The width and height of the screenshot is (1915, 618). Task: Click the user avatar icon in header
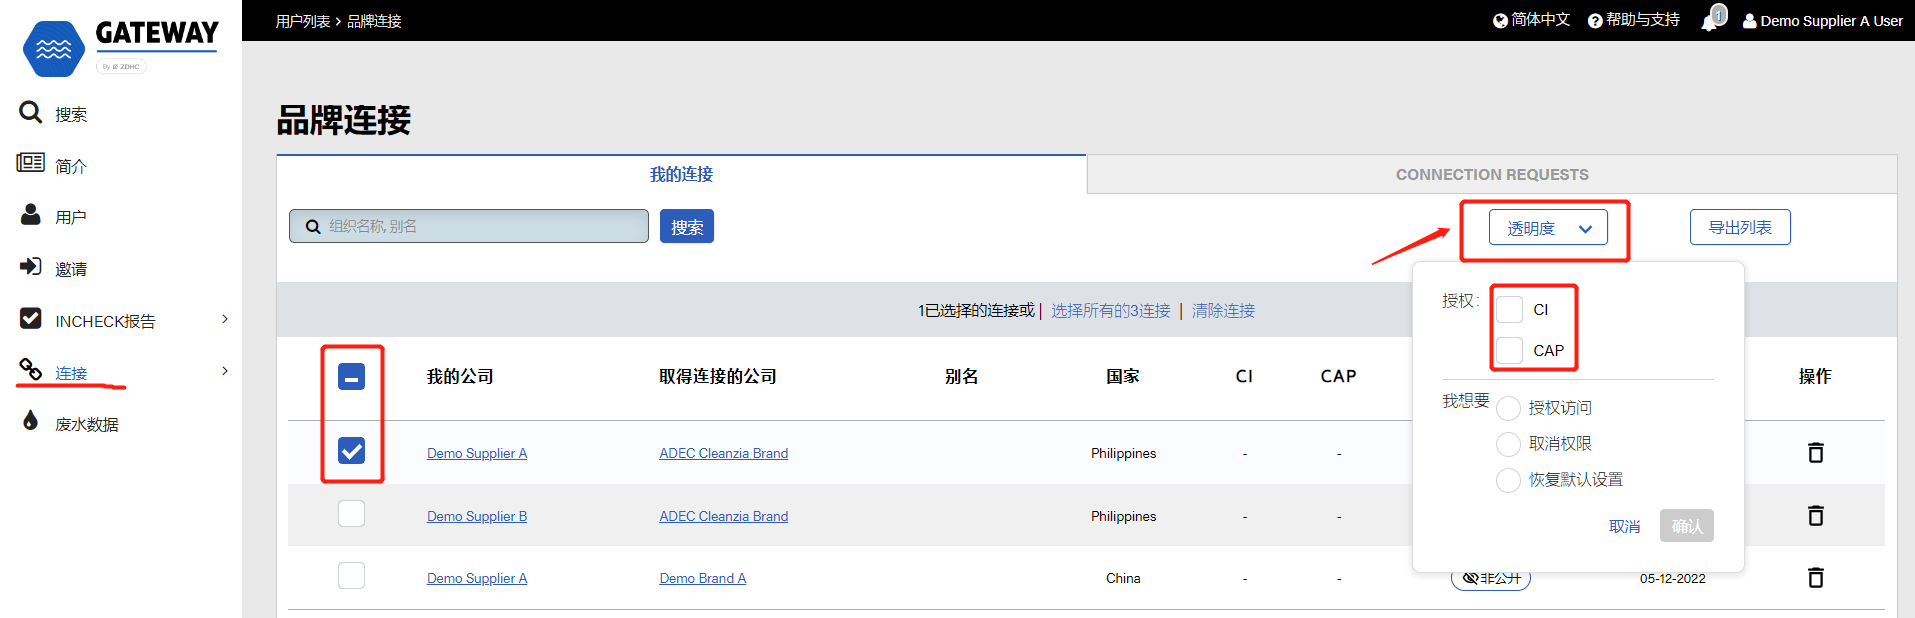pyautogui.click(x=1749, y=21)
